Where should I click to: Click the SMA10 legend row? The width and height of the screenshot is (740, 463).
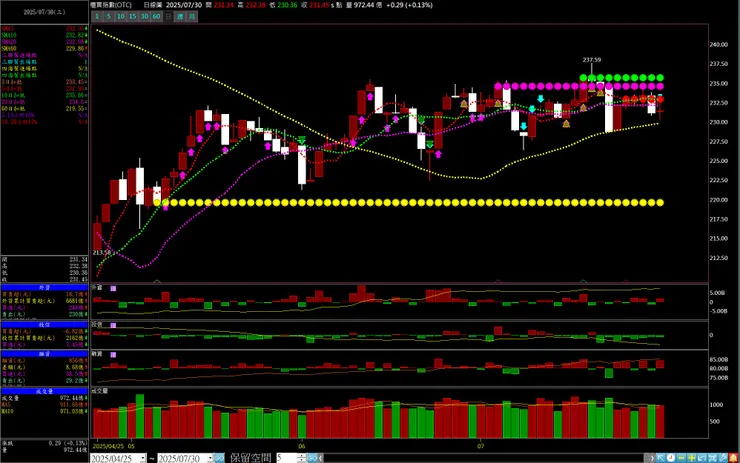(x=44, y=35)
